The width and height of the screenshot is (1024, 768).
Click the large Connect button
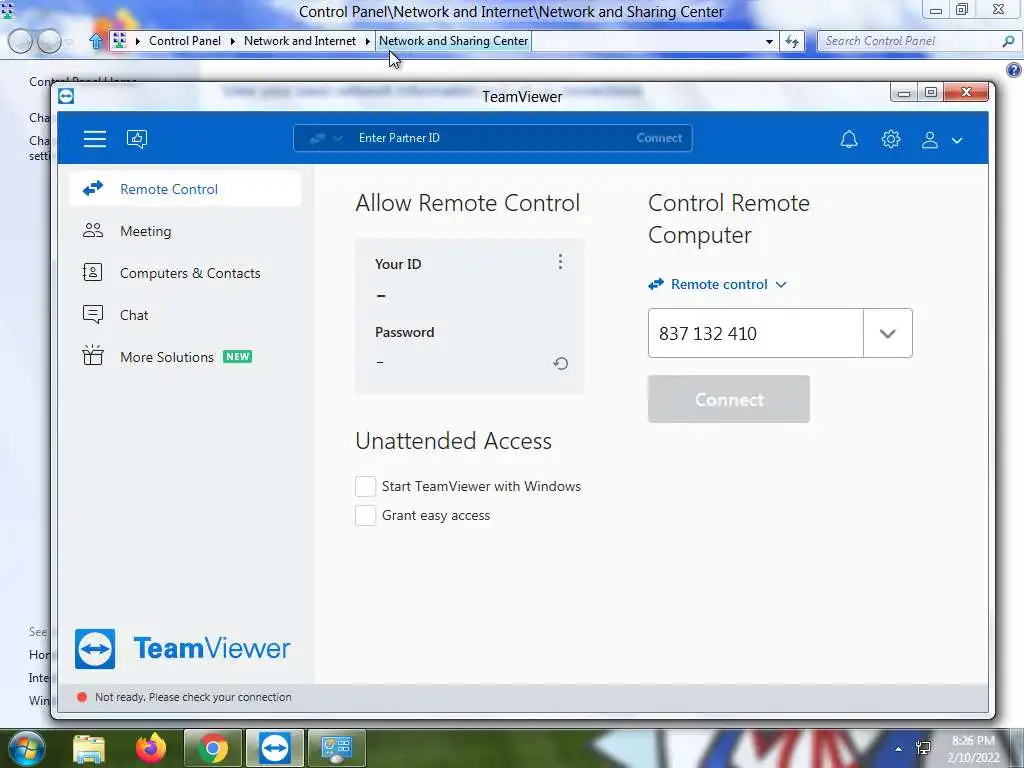tap(729, 399)
